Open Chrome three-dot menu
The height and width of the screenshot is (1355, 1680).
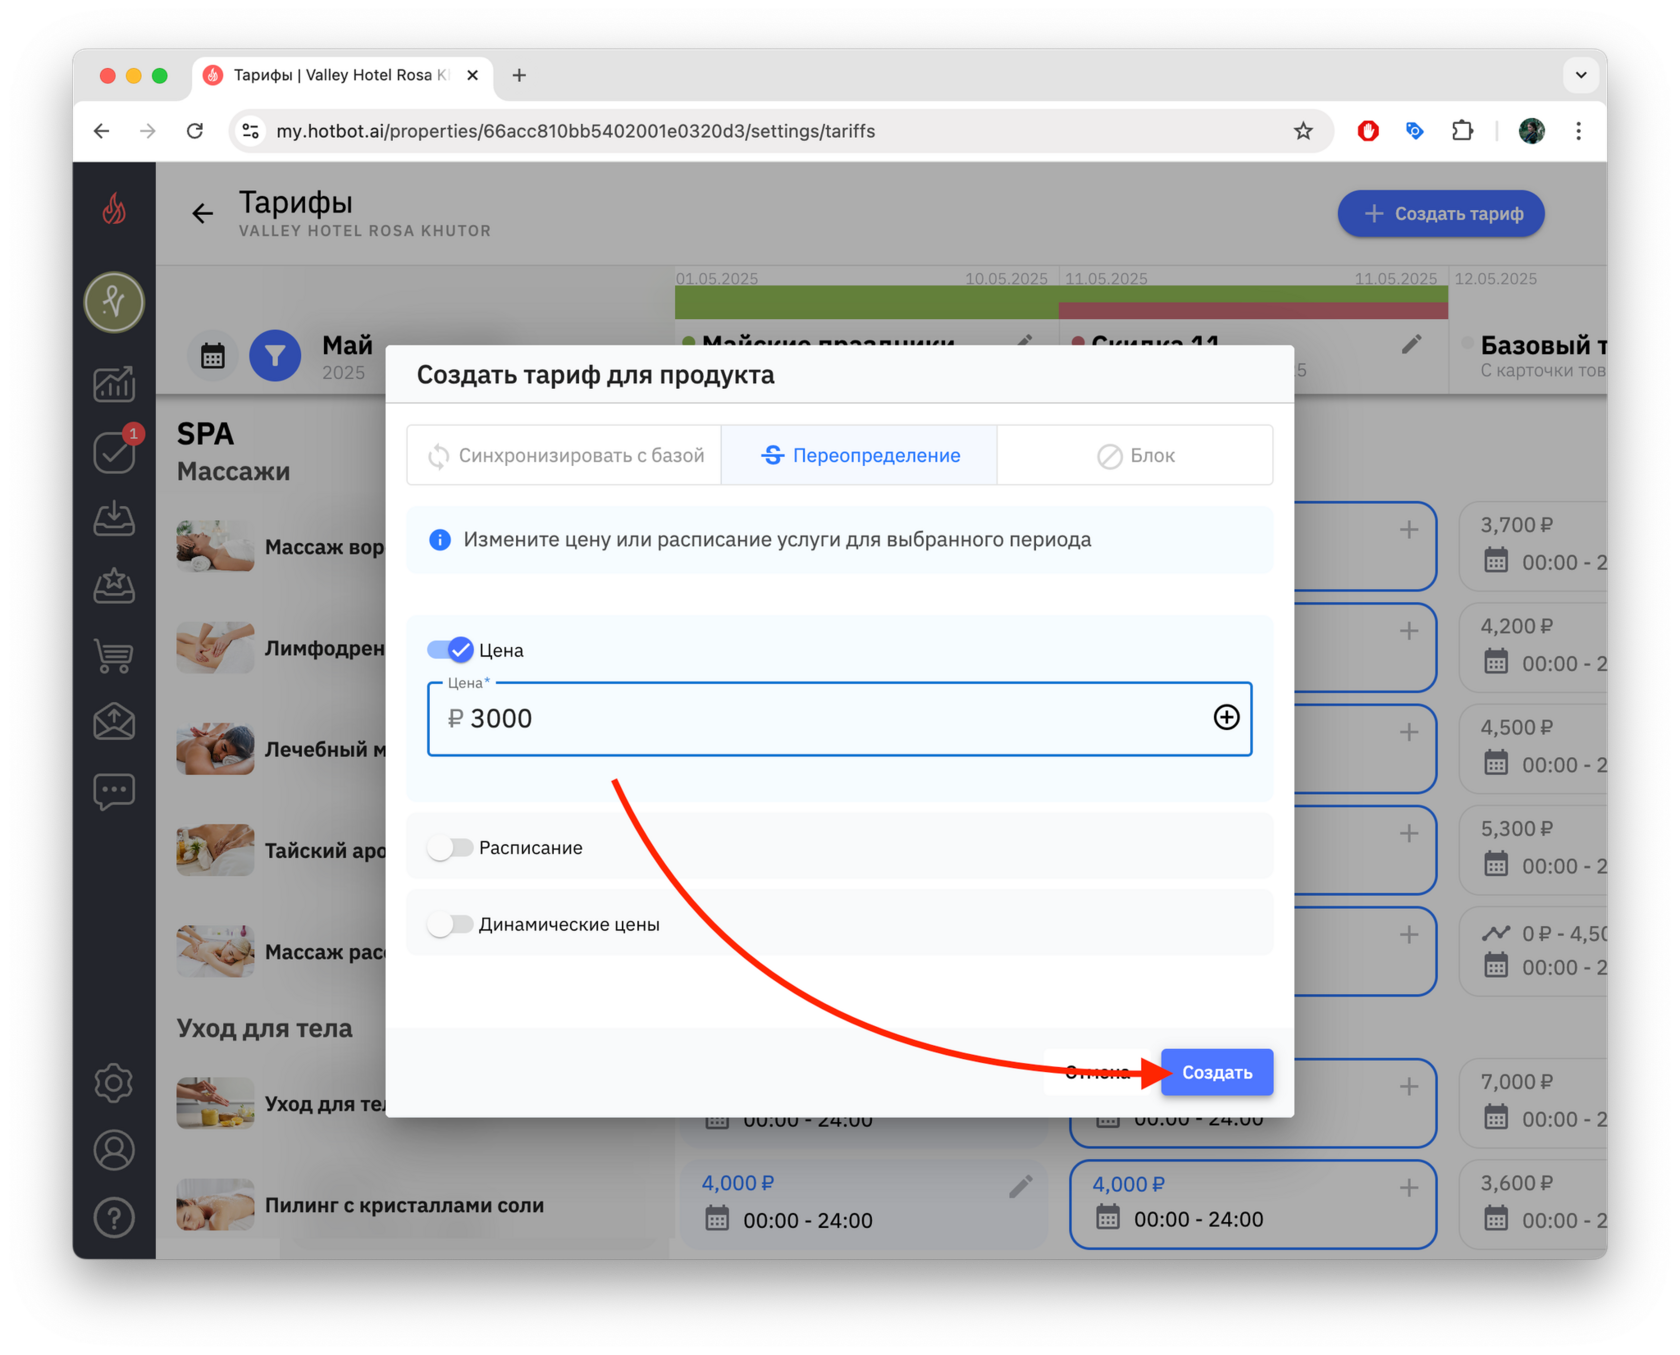(1579, 131)
